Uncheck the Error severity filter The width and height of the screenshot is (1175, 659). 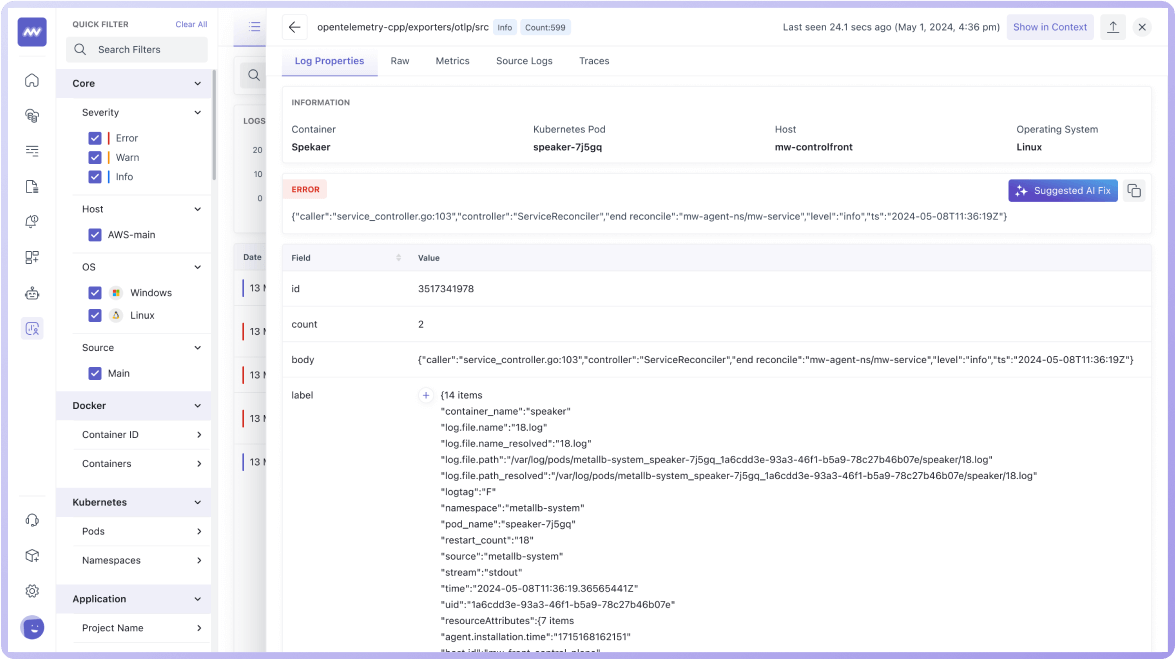click(95, 137)
